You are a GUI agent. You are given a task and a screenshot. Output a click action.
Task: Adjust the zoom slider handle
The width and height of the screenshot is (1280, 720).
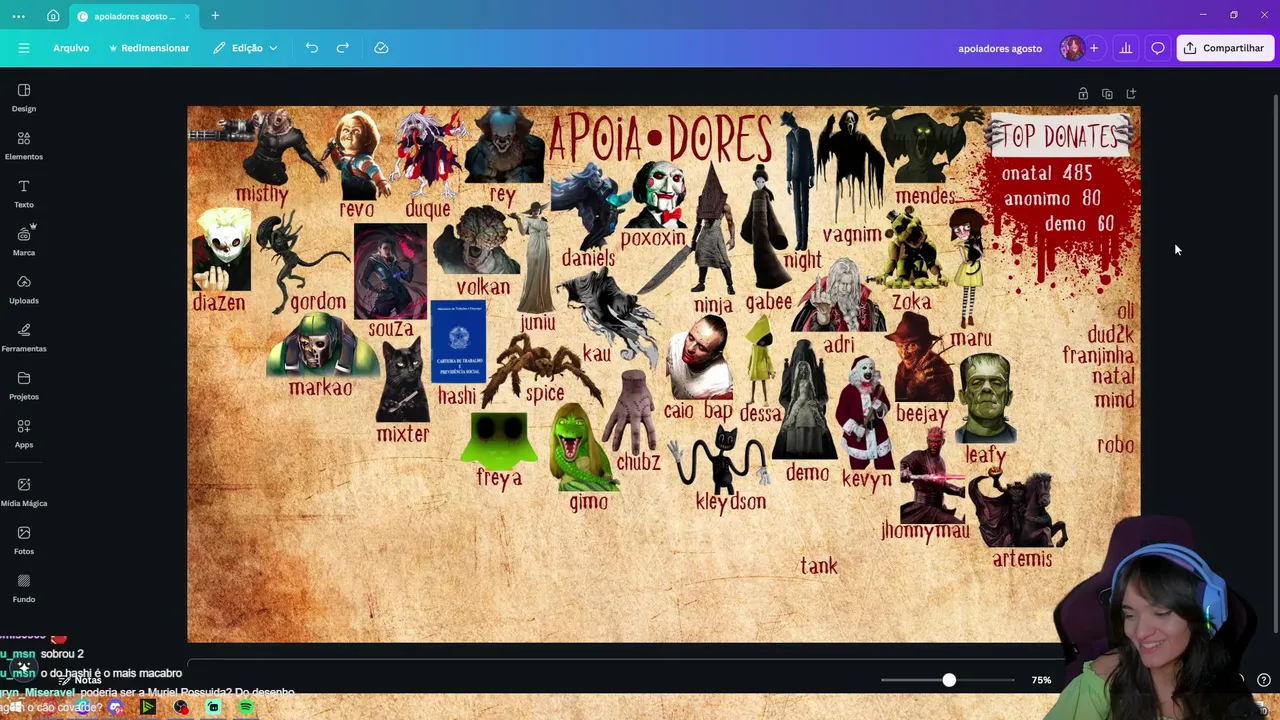pyautogui.click(x=949, y=680)
